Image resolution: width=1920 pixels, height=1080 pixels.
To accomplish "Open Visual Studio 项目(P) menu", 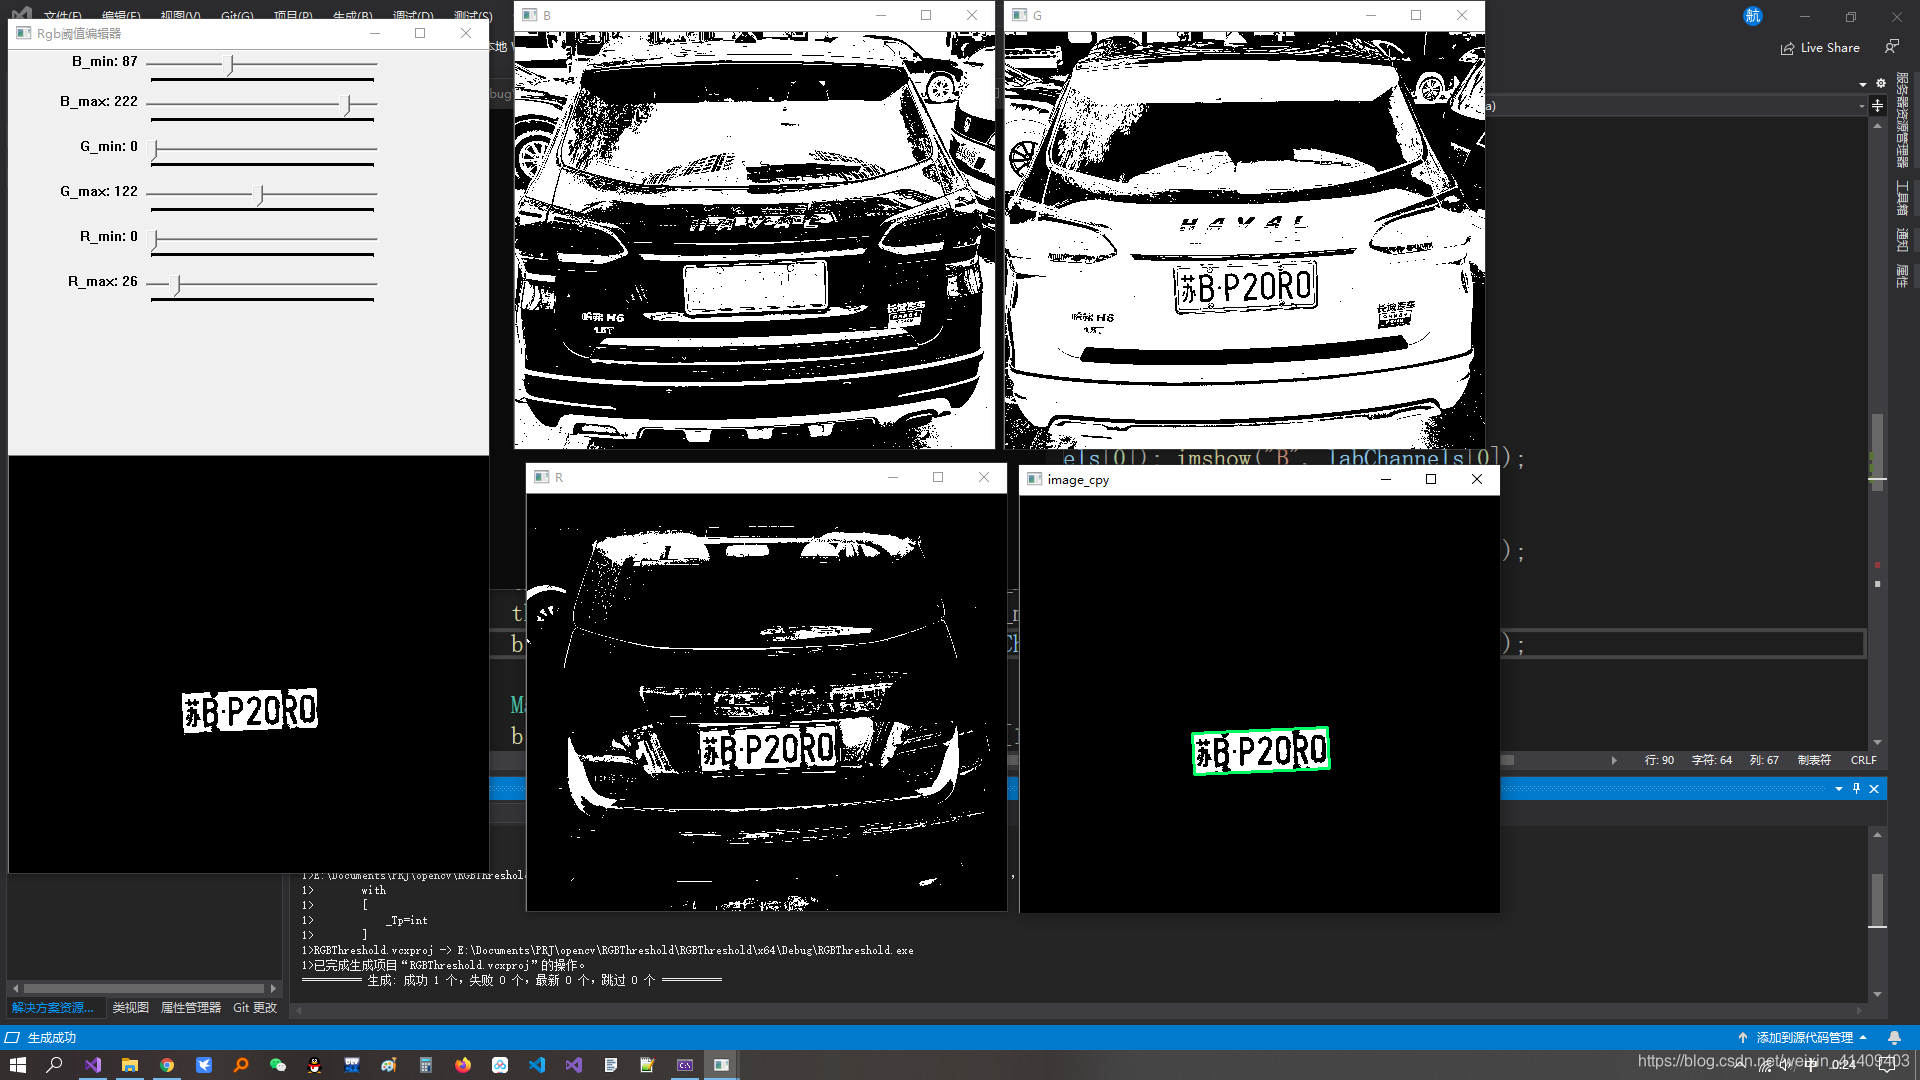I will point(293,15).
